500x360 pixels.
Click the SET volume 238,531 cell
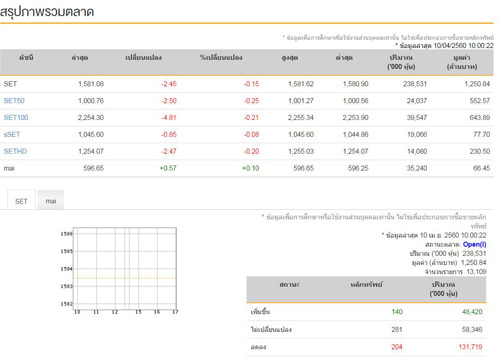[x=415, y=84]
